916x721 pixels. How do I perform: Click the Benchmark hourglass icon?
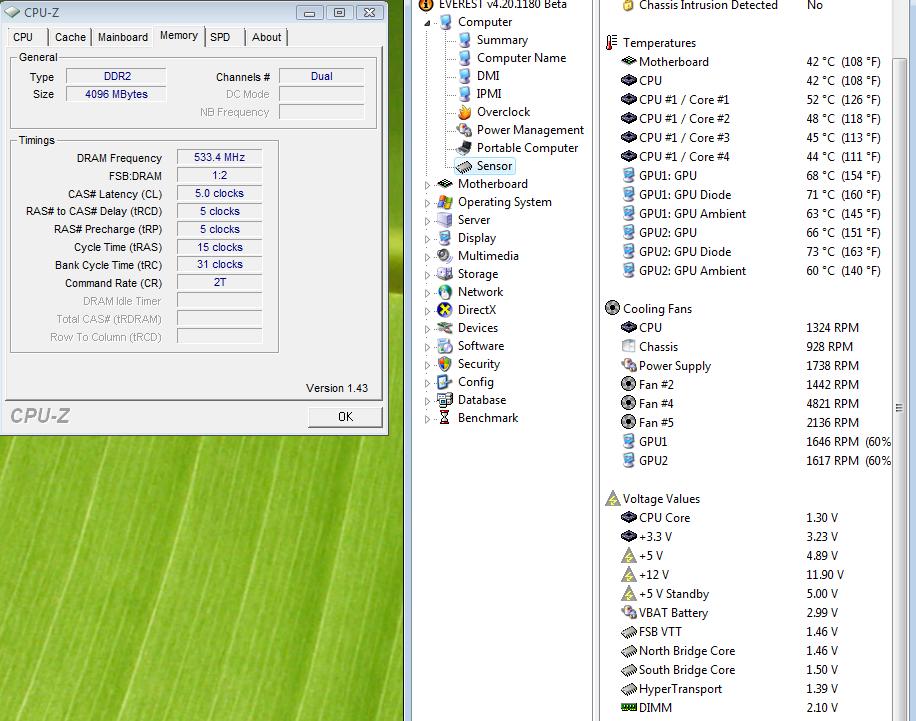[445, 418]
